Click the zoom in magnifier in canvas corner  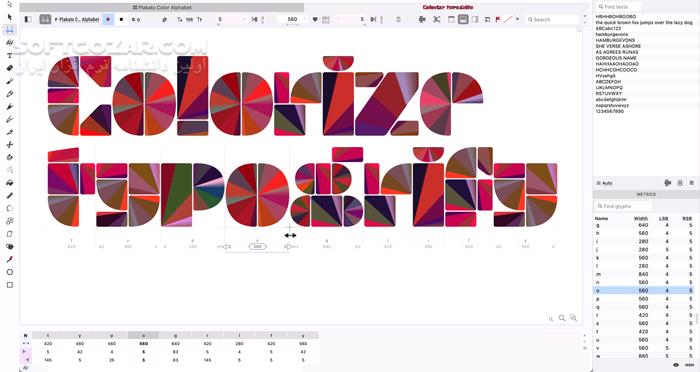[562, 318]
